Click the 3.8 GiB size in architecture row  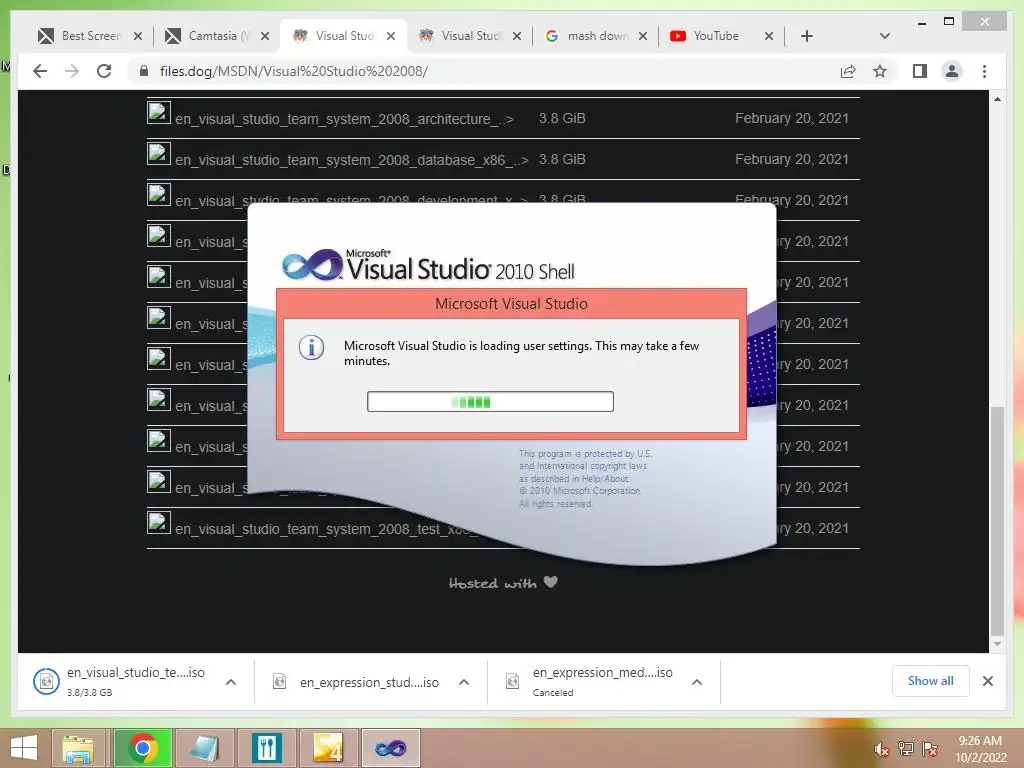click(x=562, y=118)
